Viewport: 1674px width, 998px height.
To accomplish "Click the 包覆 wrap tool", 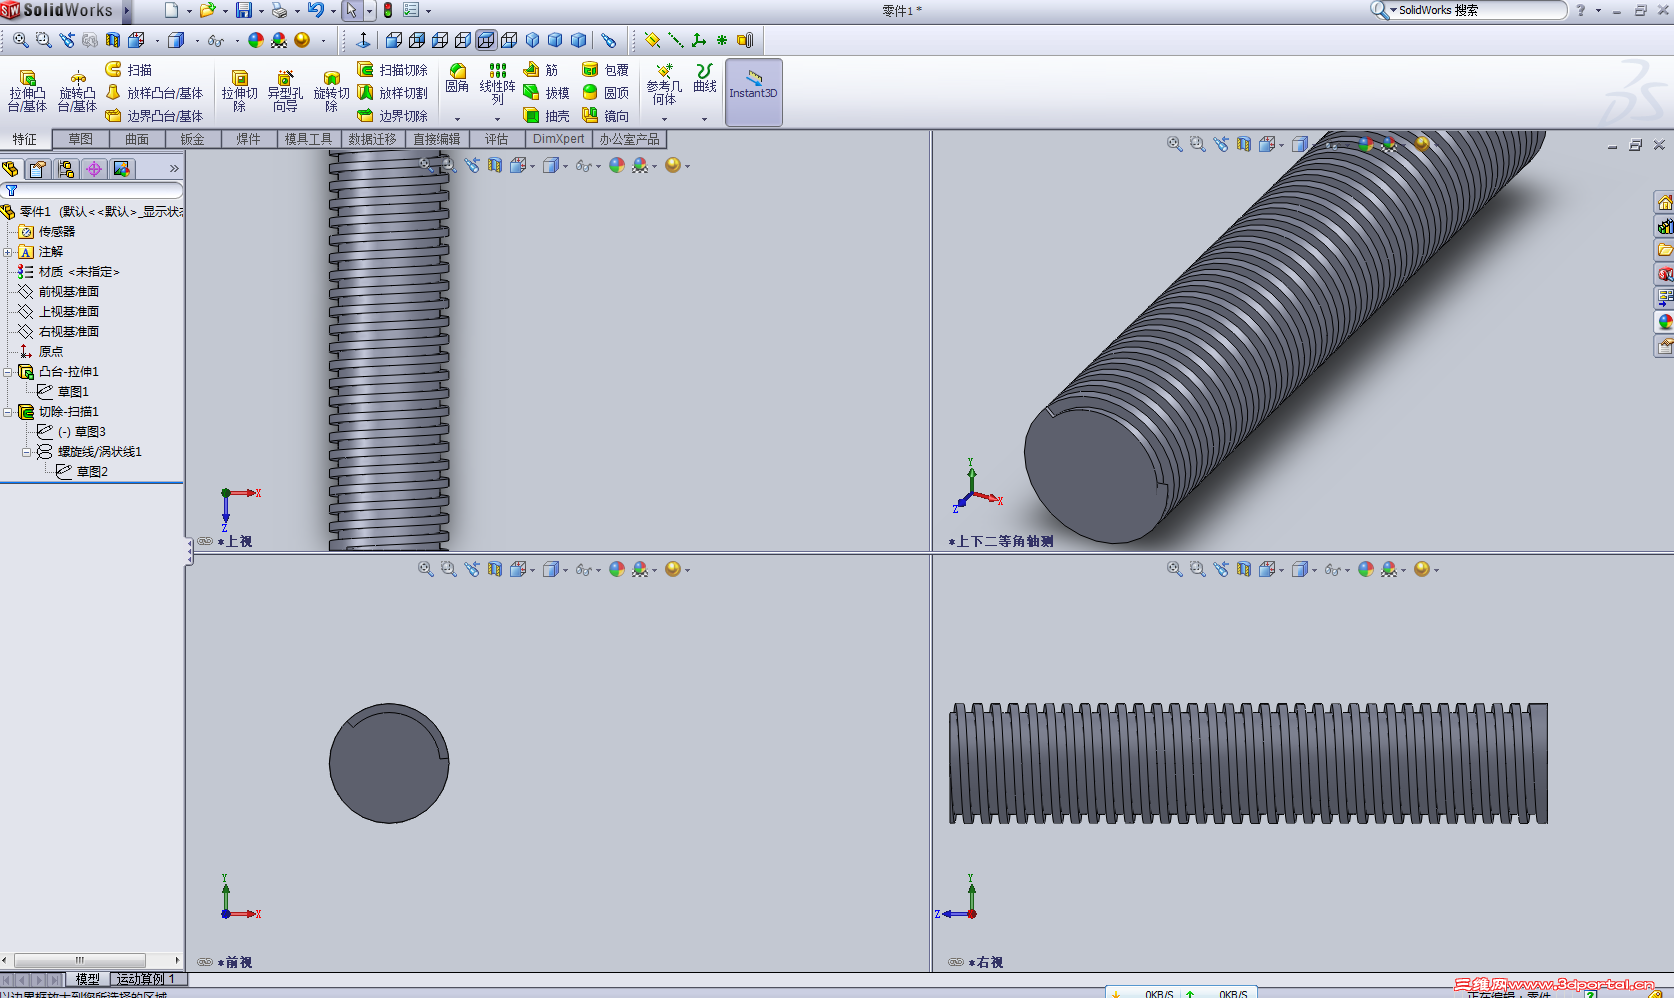I will tap(605, 70).
